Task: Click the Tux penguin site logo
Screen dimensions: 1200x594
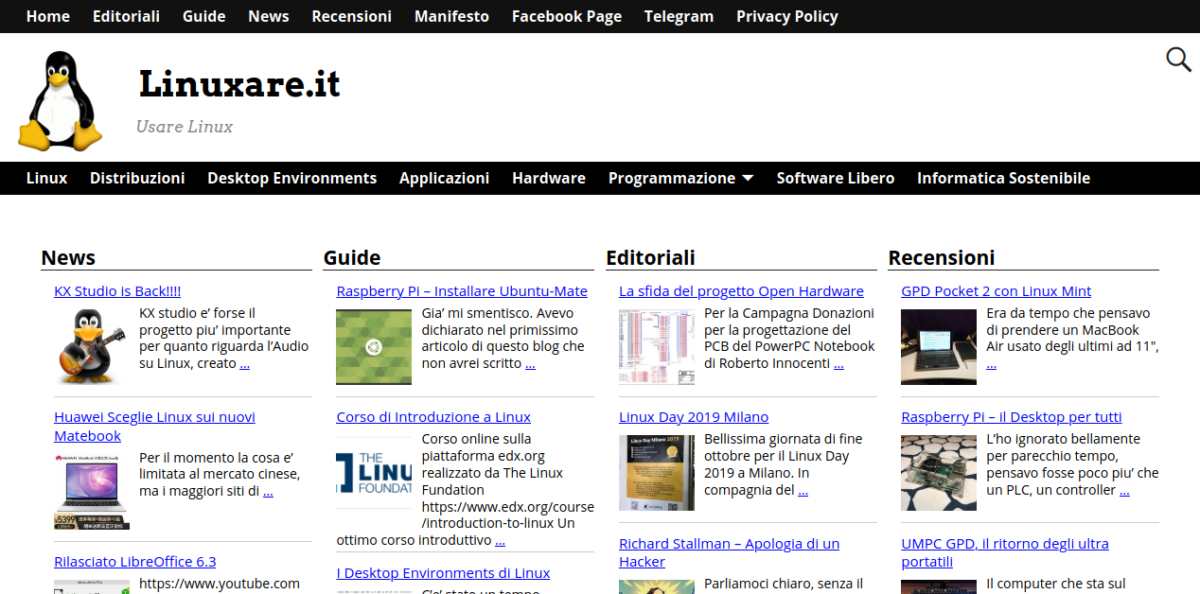Action: click(x=62, y=101)
